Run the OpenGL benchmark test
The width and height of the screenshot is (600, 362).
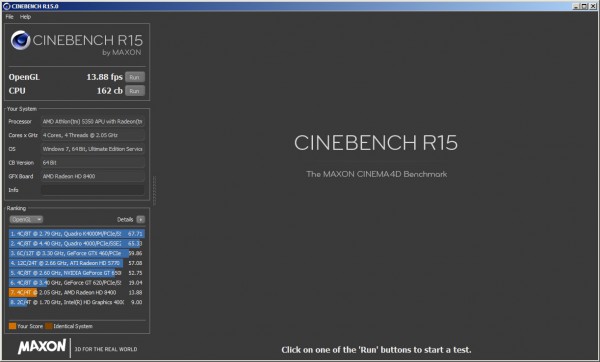[x=135, y=77]
